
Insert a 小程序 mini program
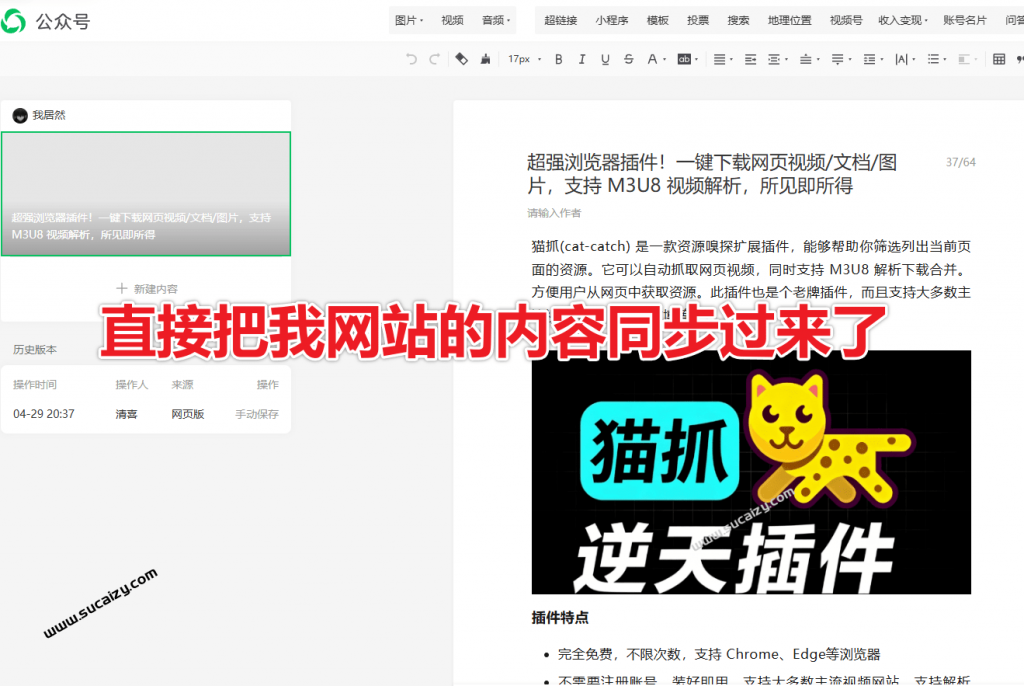point(611,20)
